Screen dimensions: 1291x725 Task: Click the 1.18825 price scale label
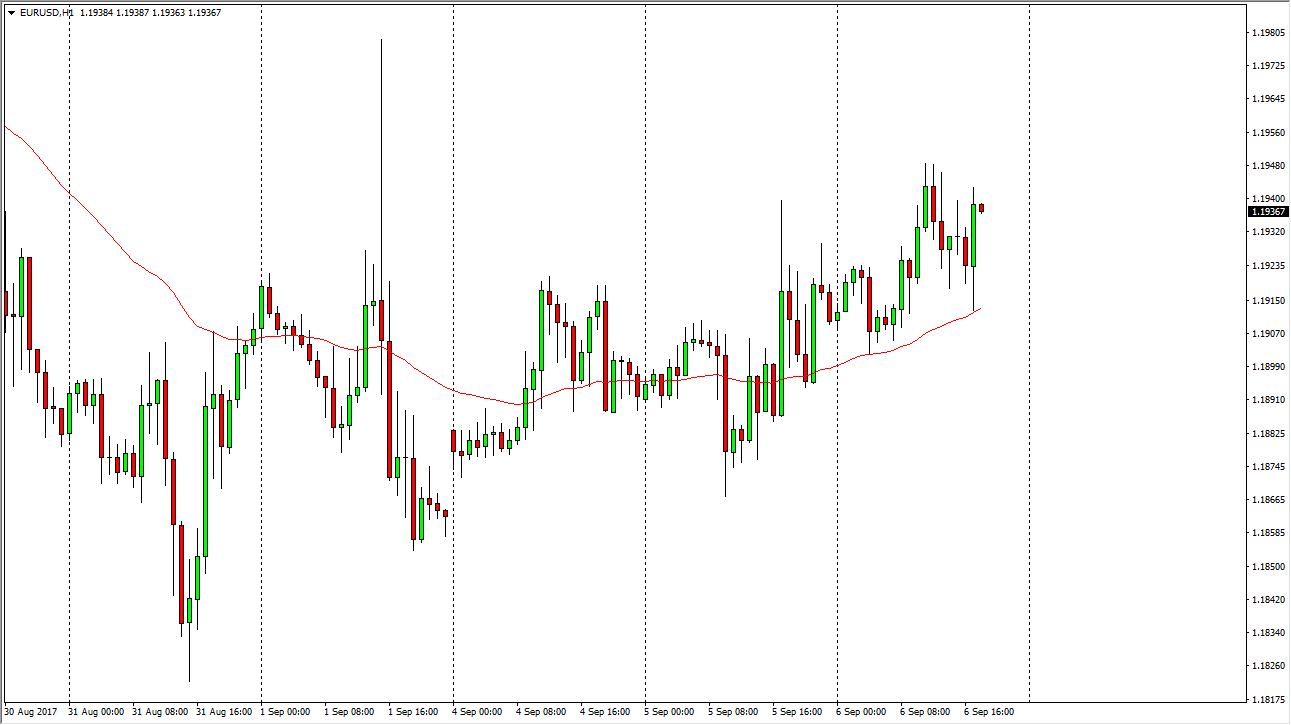[1268, 433]
